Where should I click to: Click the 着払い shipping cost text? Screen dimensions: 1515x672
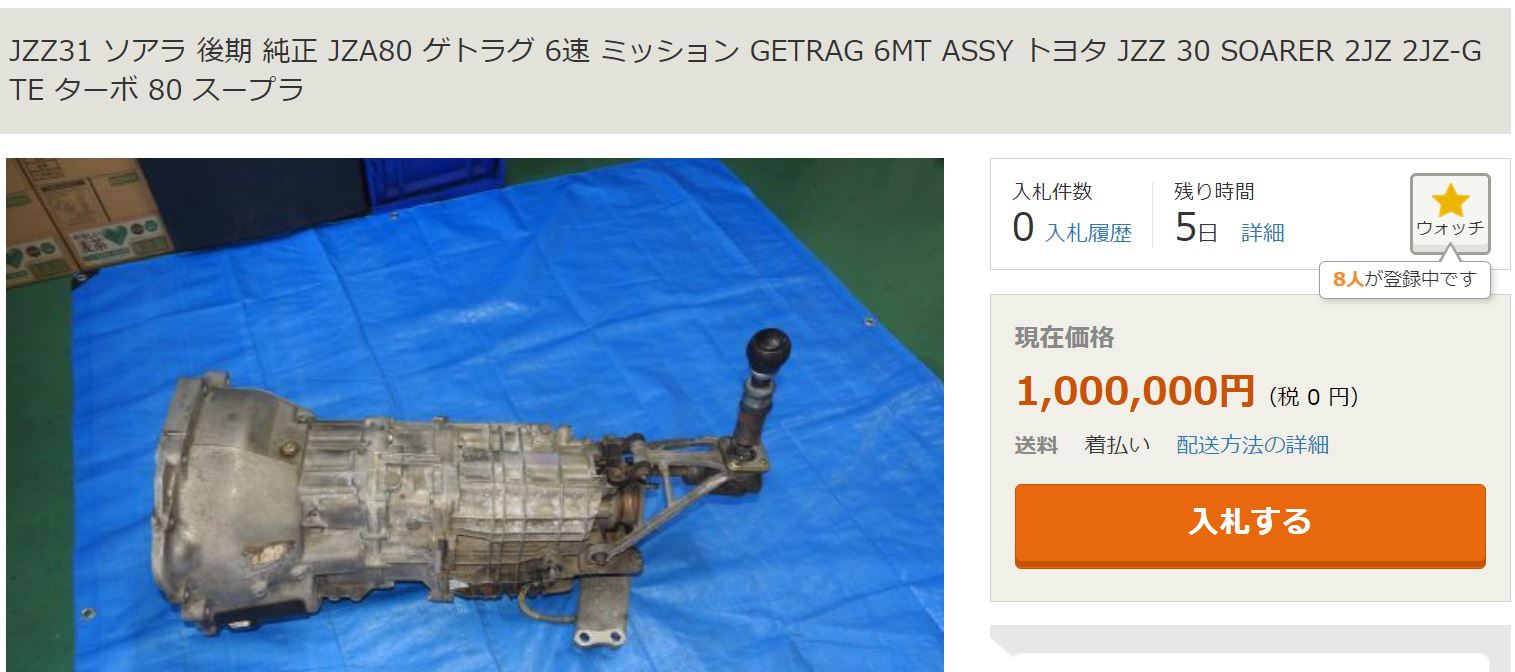point(1118,445)
